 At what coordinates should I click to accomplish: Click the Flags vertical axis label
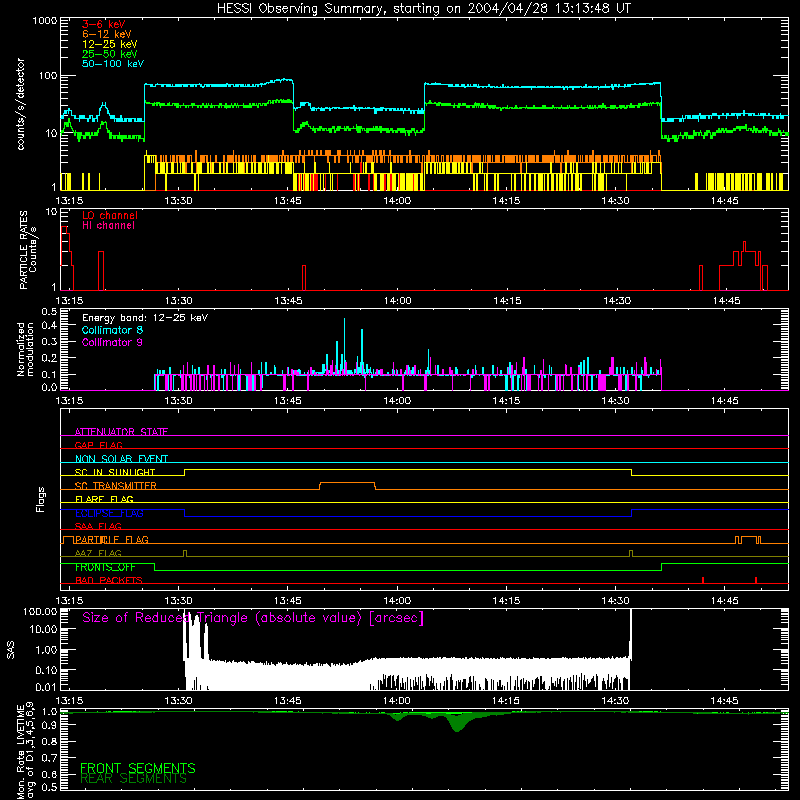[x=40, y=499]
